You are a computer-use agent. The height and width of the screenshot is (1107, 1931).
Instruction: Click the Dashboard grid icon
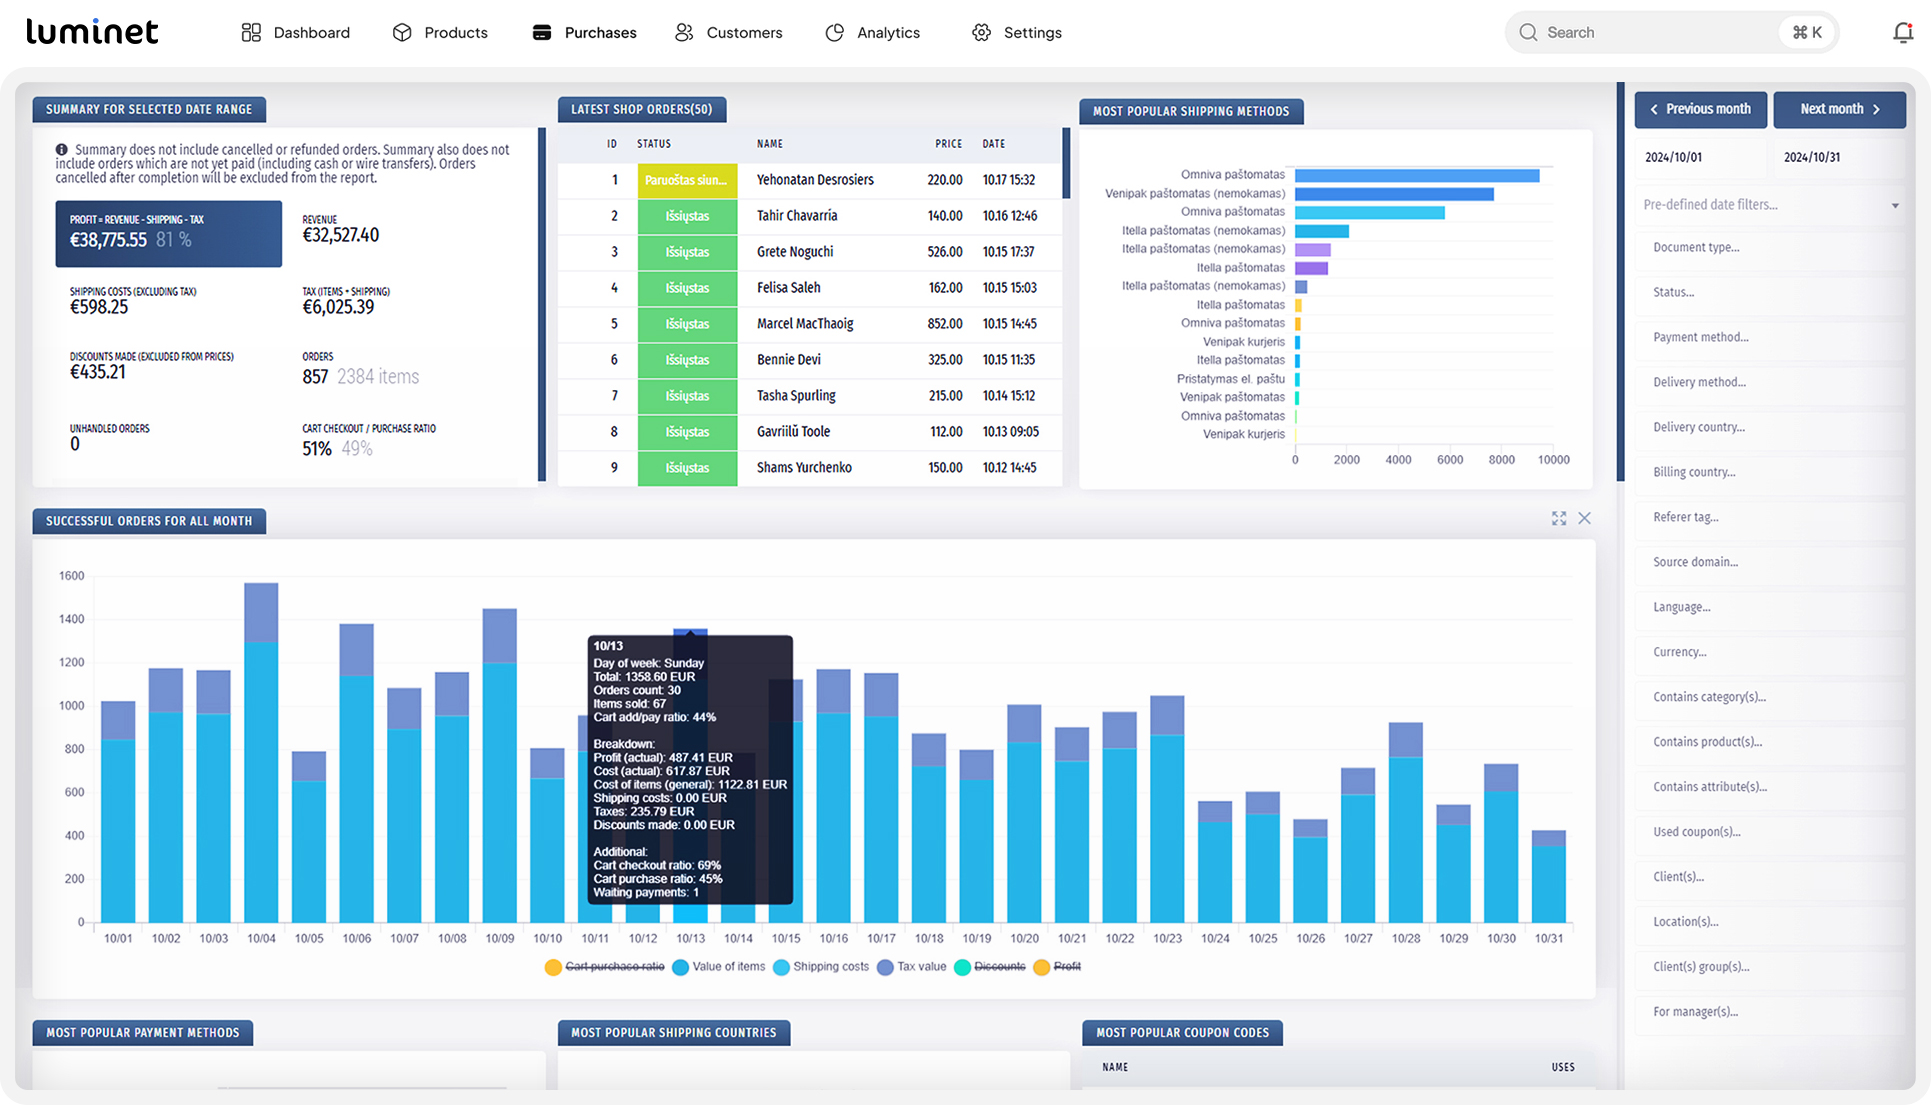click(251, 33)
